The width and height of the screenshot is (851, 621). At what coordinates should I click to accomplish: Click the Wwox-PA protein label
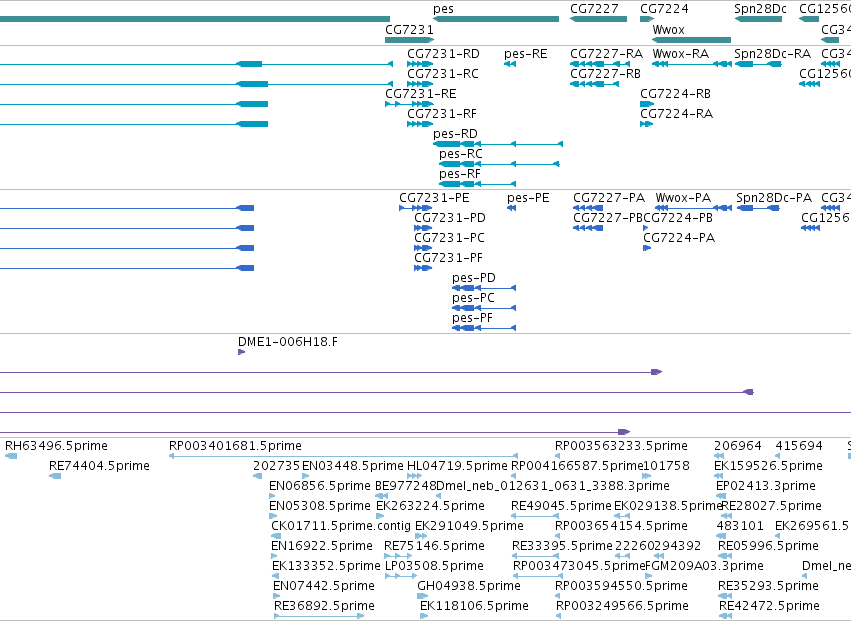click(x=683, y=198)
